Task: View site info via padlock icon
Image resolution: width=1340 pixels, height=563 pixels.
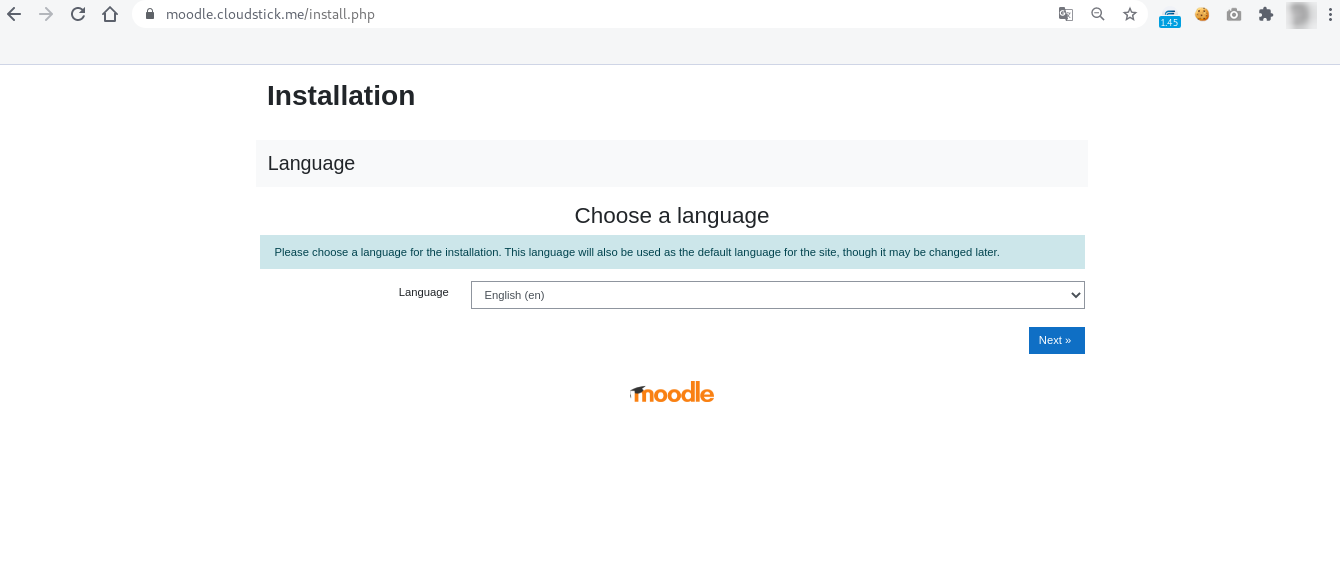Action: tap(150, 15)
